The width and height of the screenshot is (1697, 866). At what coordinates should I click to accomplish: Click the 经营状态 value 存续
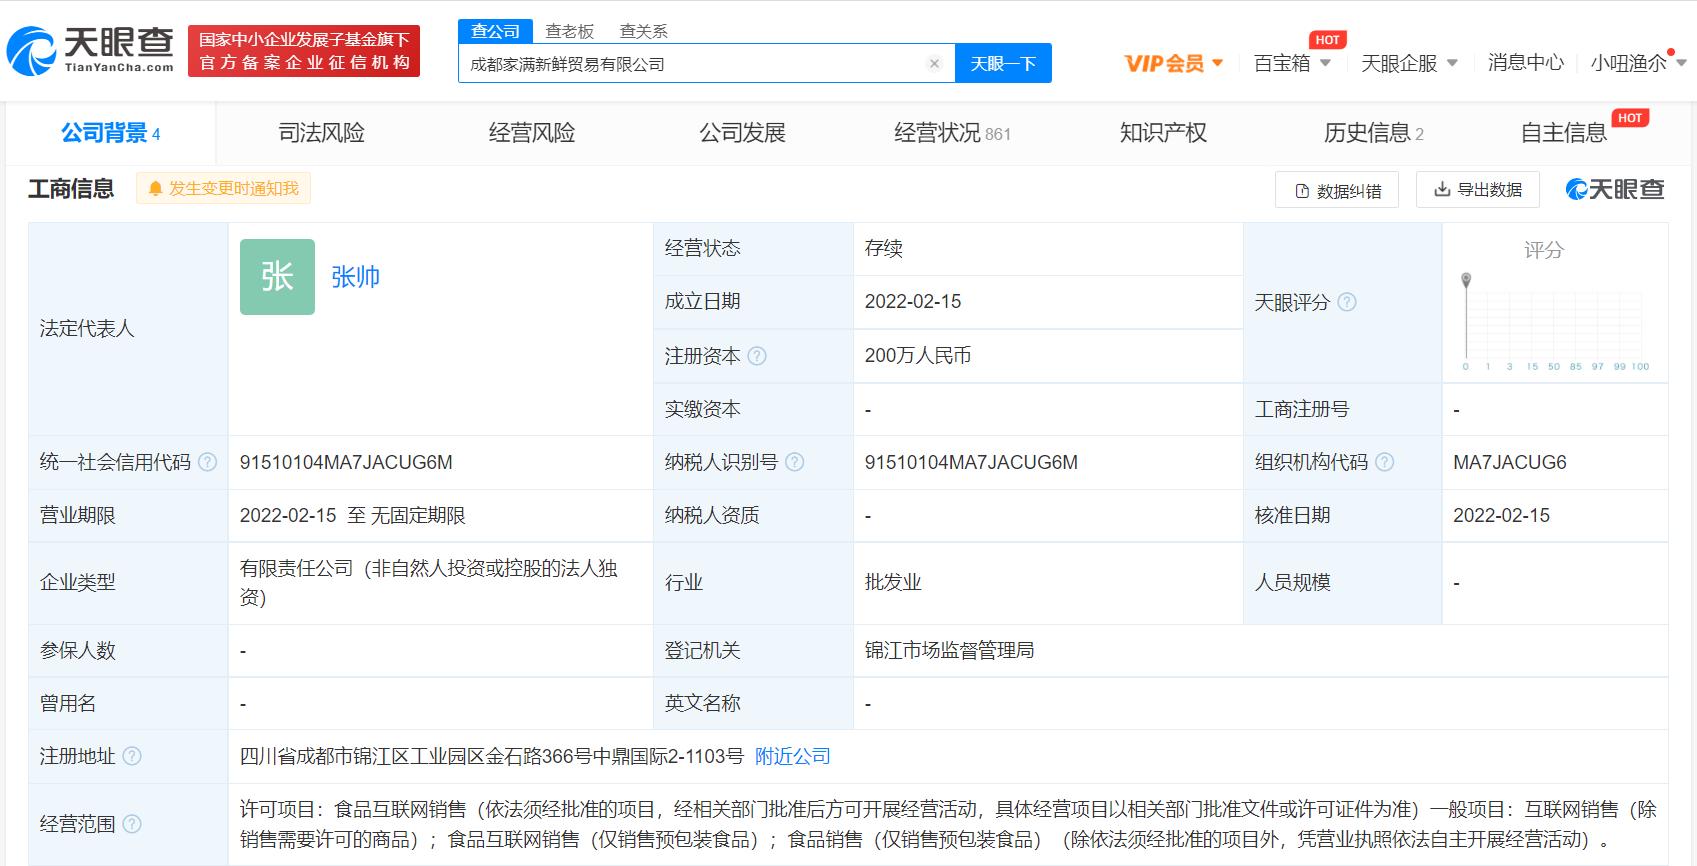click(x=884, y=248)
